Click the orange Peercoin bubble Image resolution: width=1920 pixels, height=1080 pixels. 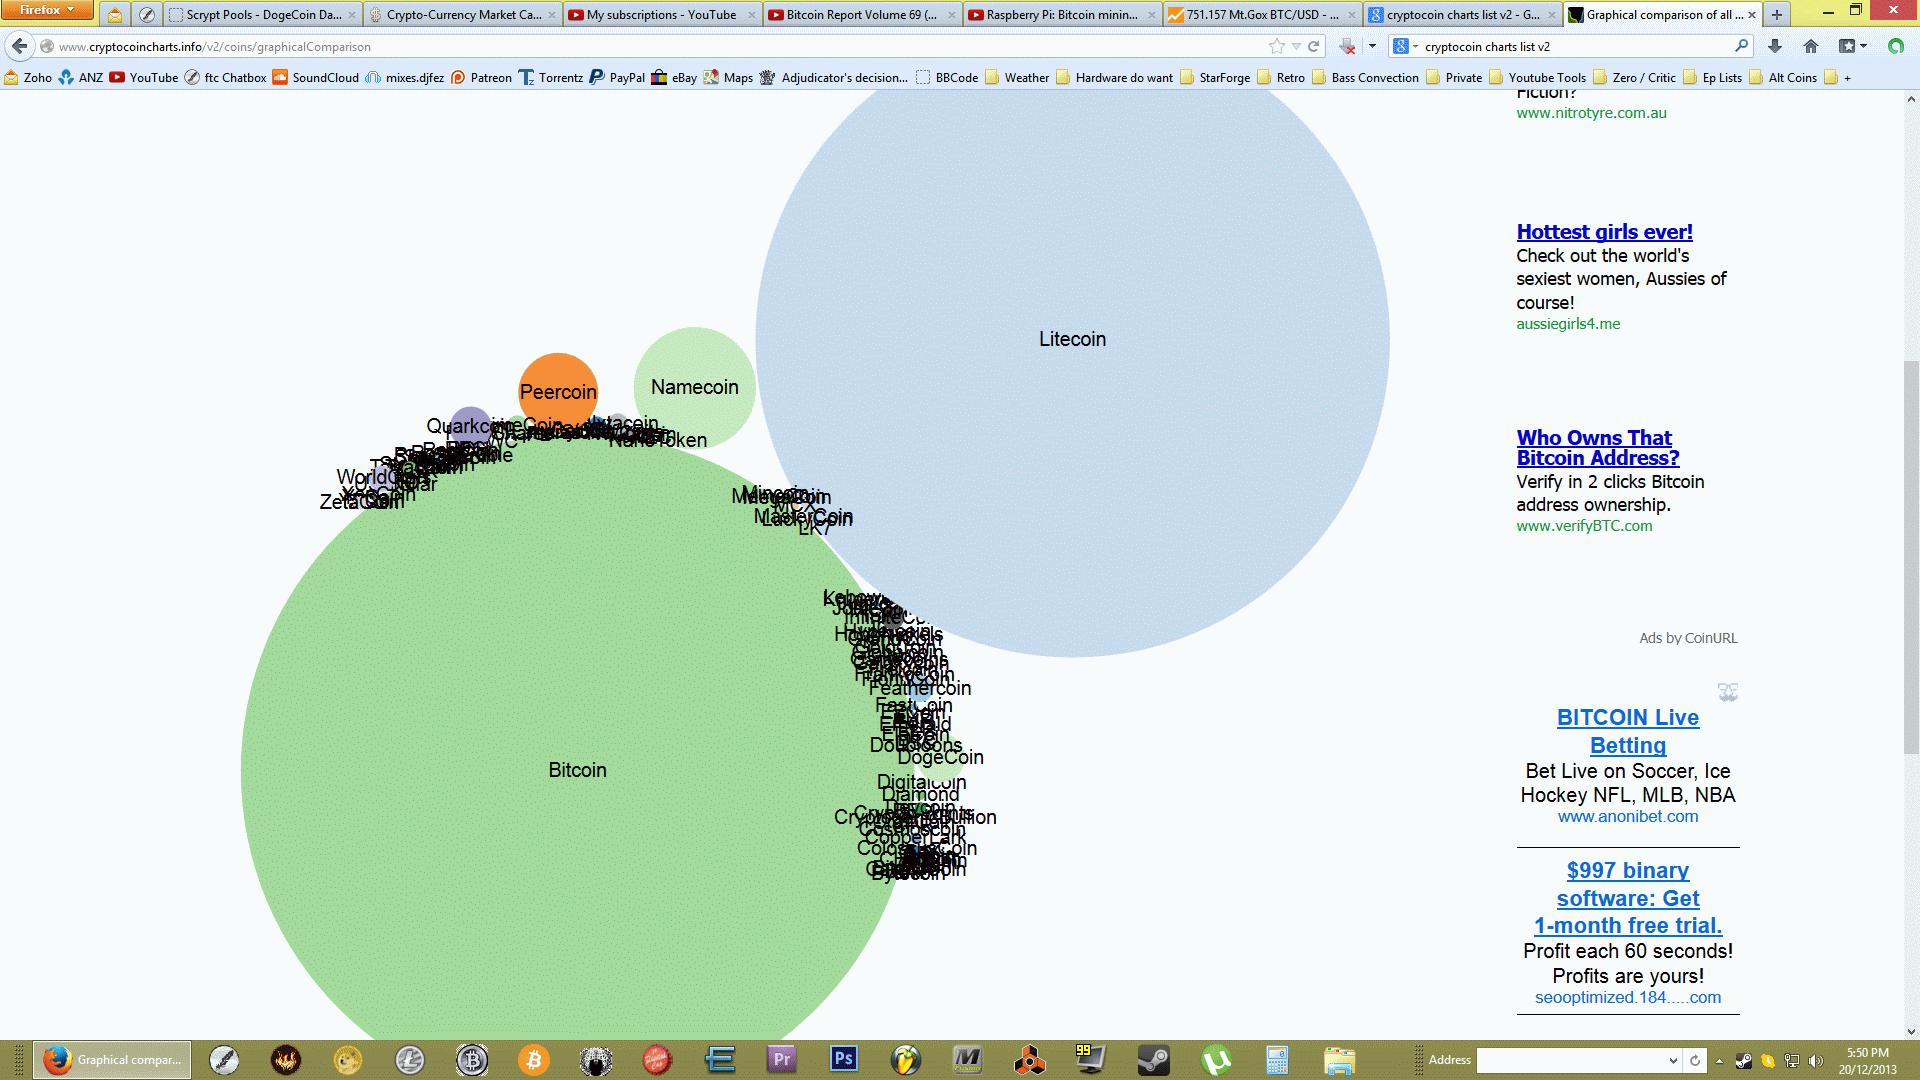(558, 392)
